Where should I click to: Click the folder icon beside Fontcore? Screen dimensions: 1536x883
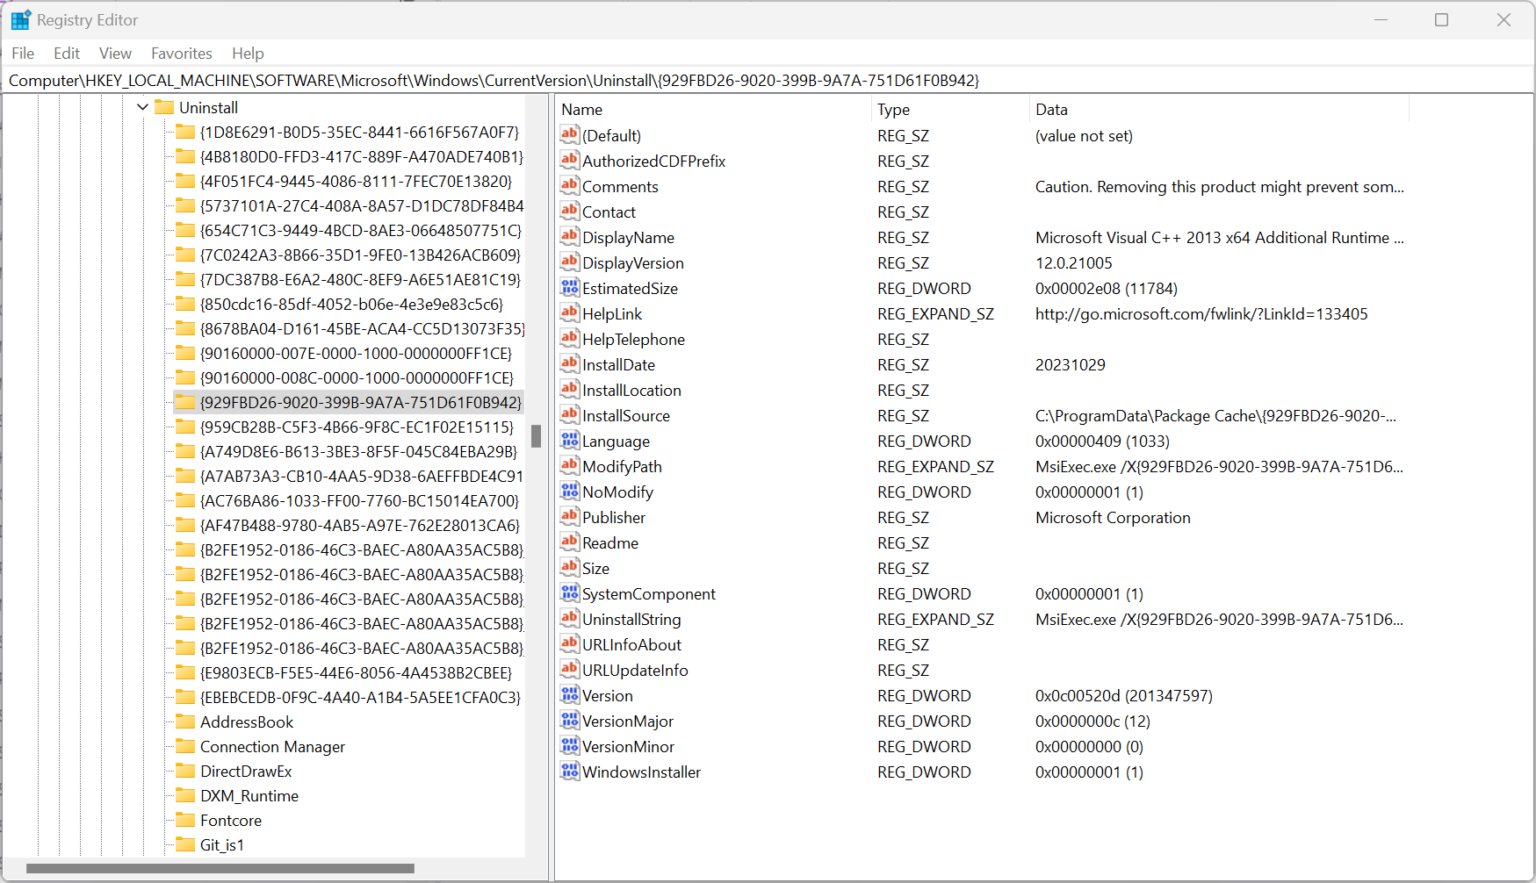185,820
